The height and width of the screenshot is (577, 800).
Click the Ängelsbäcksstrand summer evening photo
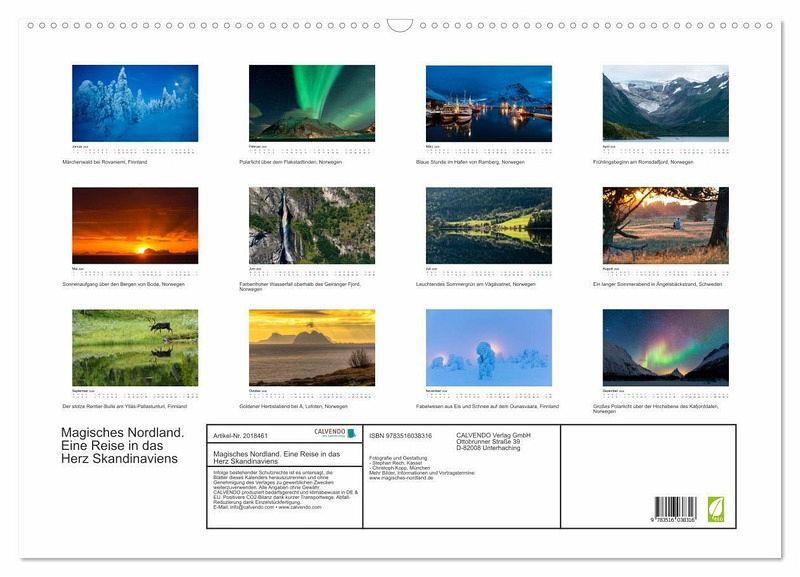point(665,225)
